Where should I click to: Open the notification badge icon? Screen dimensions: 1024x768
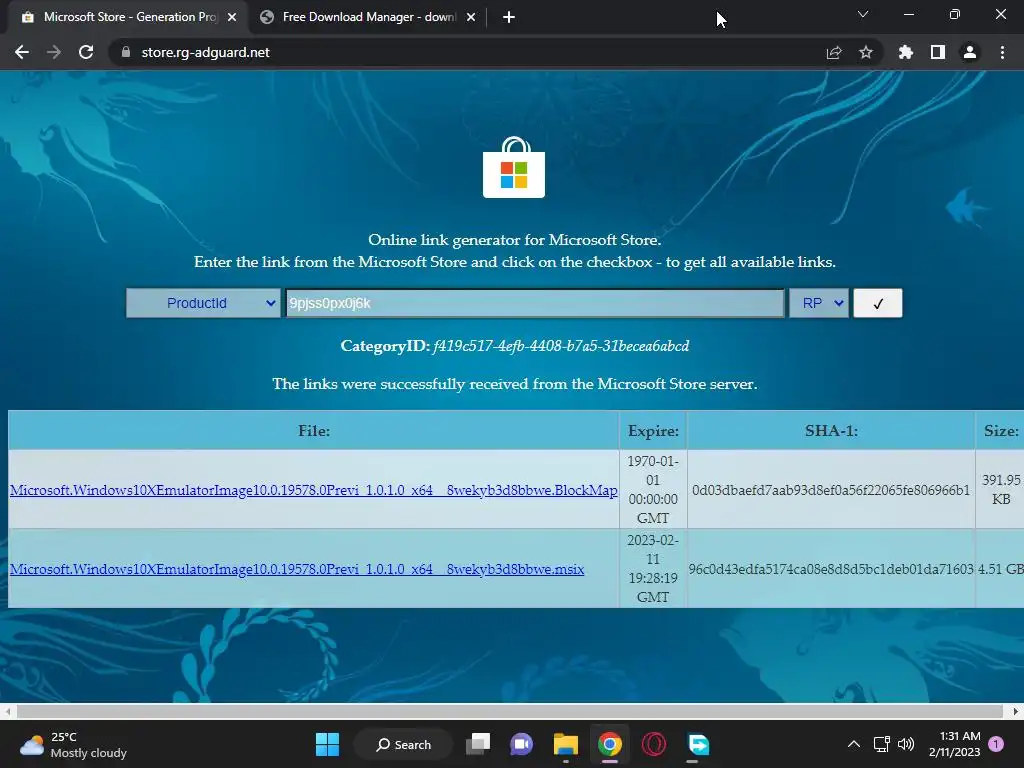tap(996, 744)
